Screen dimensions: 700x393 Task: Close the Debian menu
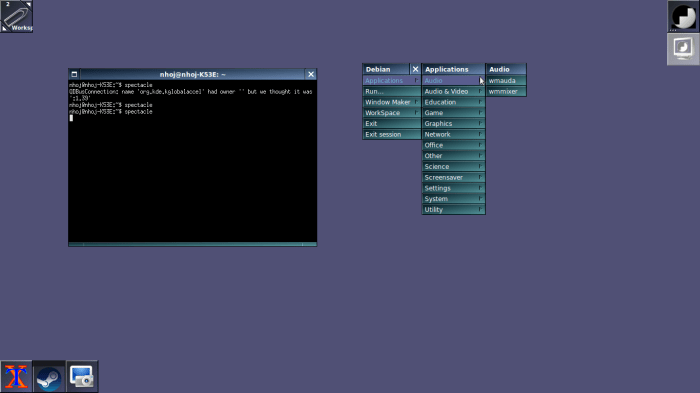click(x=415, y=69)
